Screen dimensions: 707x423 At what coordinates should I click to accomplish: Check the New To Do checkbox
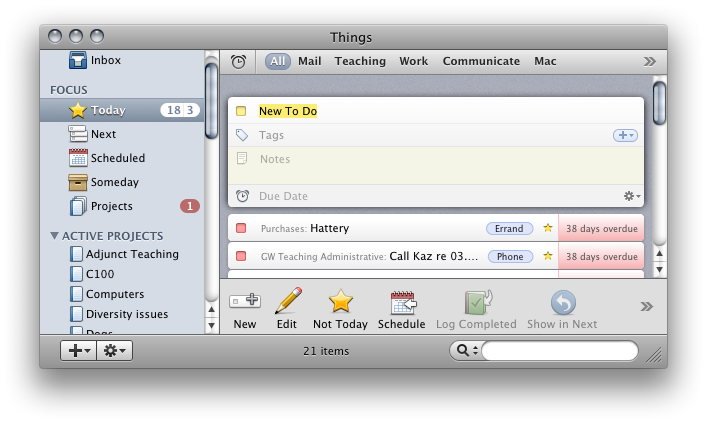point(241,111)
